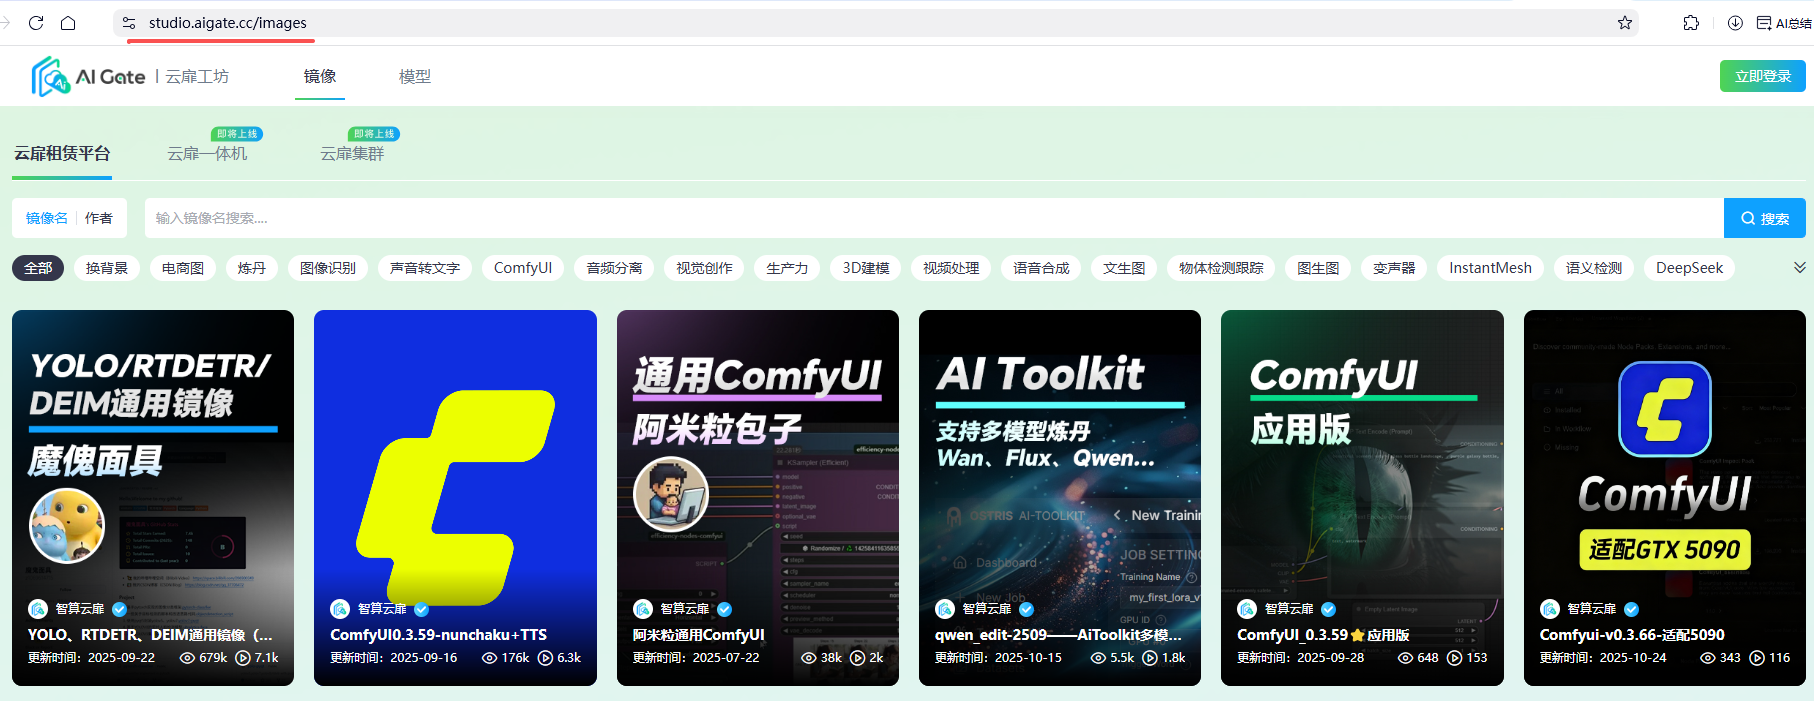Image resolution: width=1814 pixels, height=701 pixels.
Task: Click the play-count icon showing 1.8k
Action: (x=1150, y=658)
